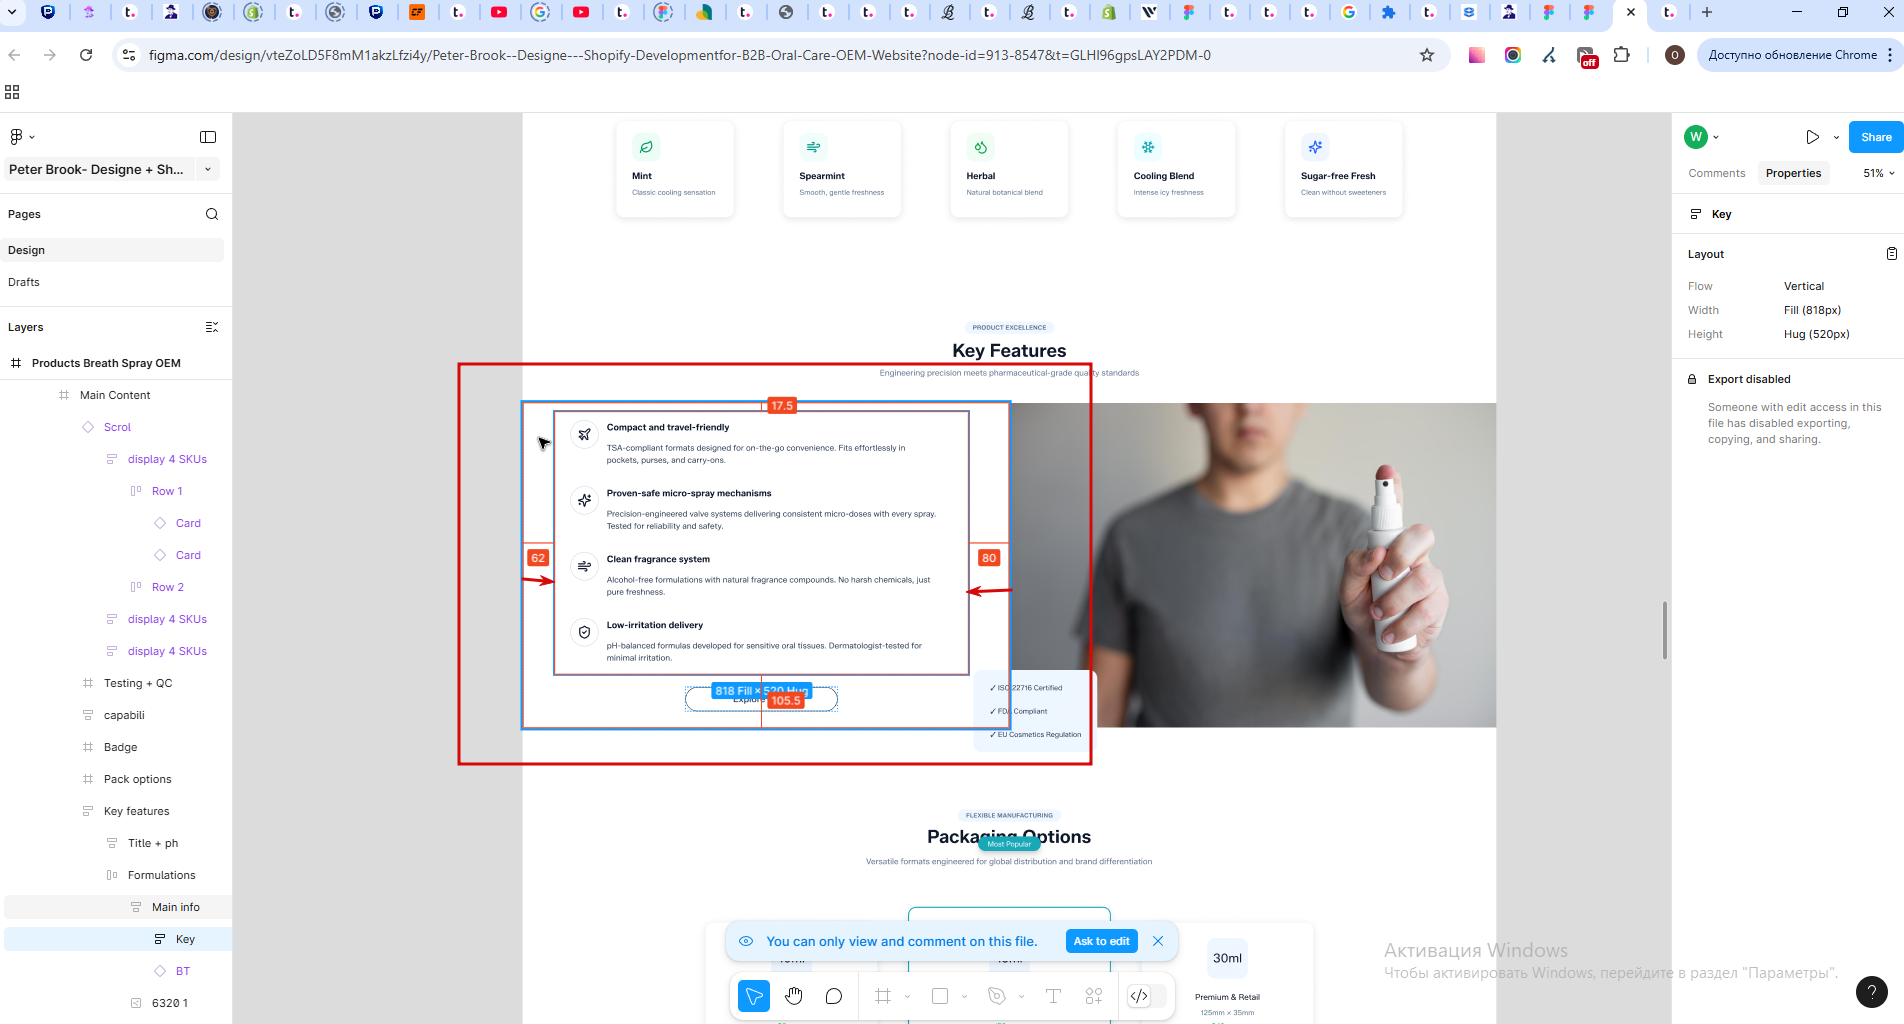The width and height of the screenshot is (1904, 1024).
Task: Open Chrome extensions puzzle icon
Action: click(x=1622, y=55)
